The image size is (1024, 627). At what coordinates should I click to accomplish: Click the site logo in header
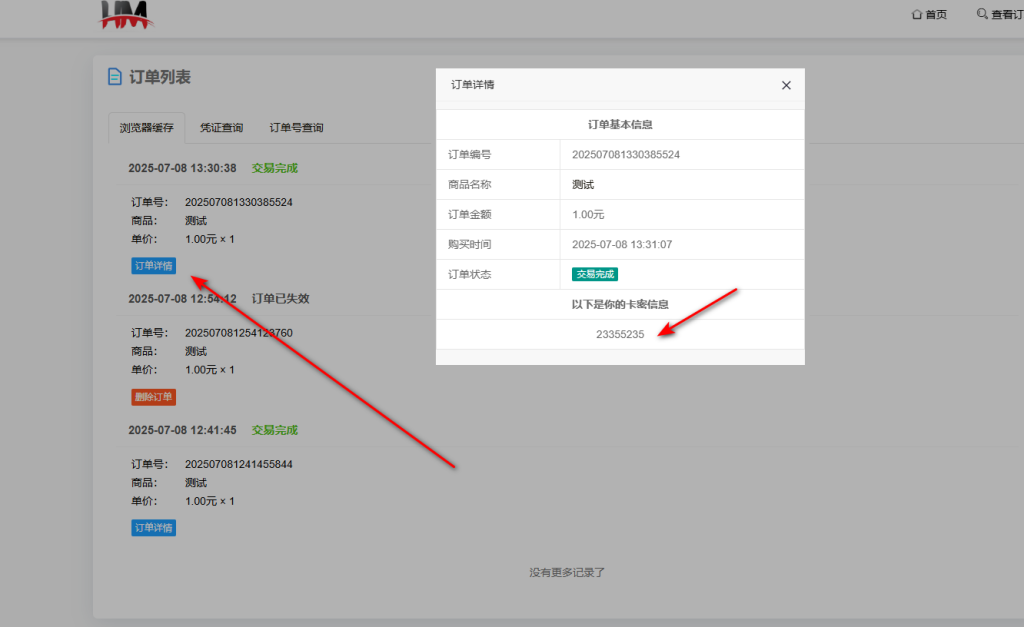[127, 14]
